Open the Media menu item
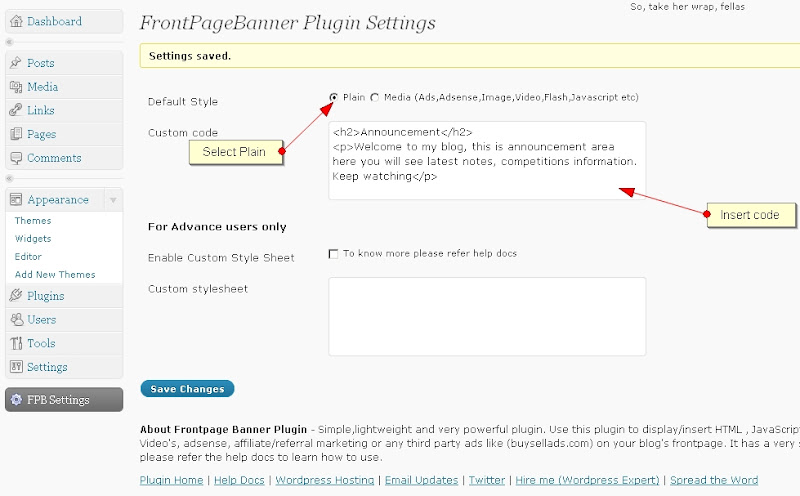The width and height of the screenshot is (800, 496). pos(42,87)
